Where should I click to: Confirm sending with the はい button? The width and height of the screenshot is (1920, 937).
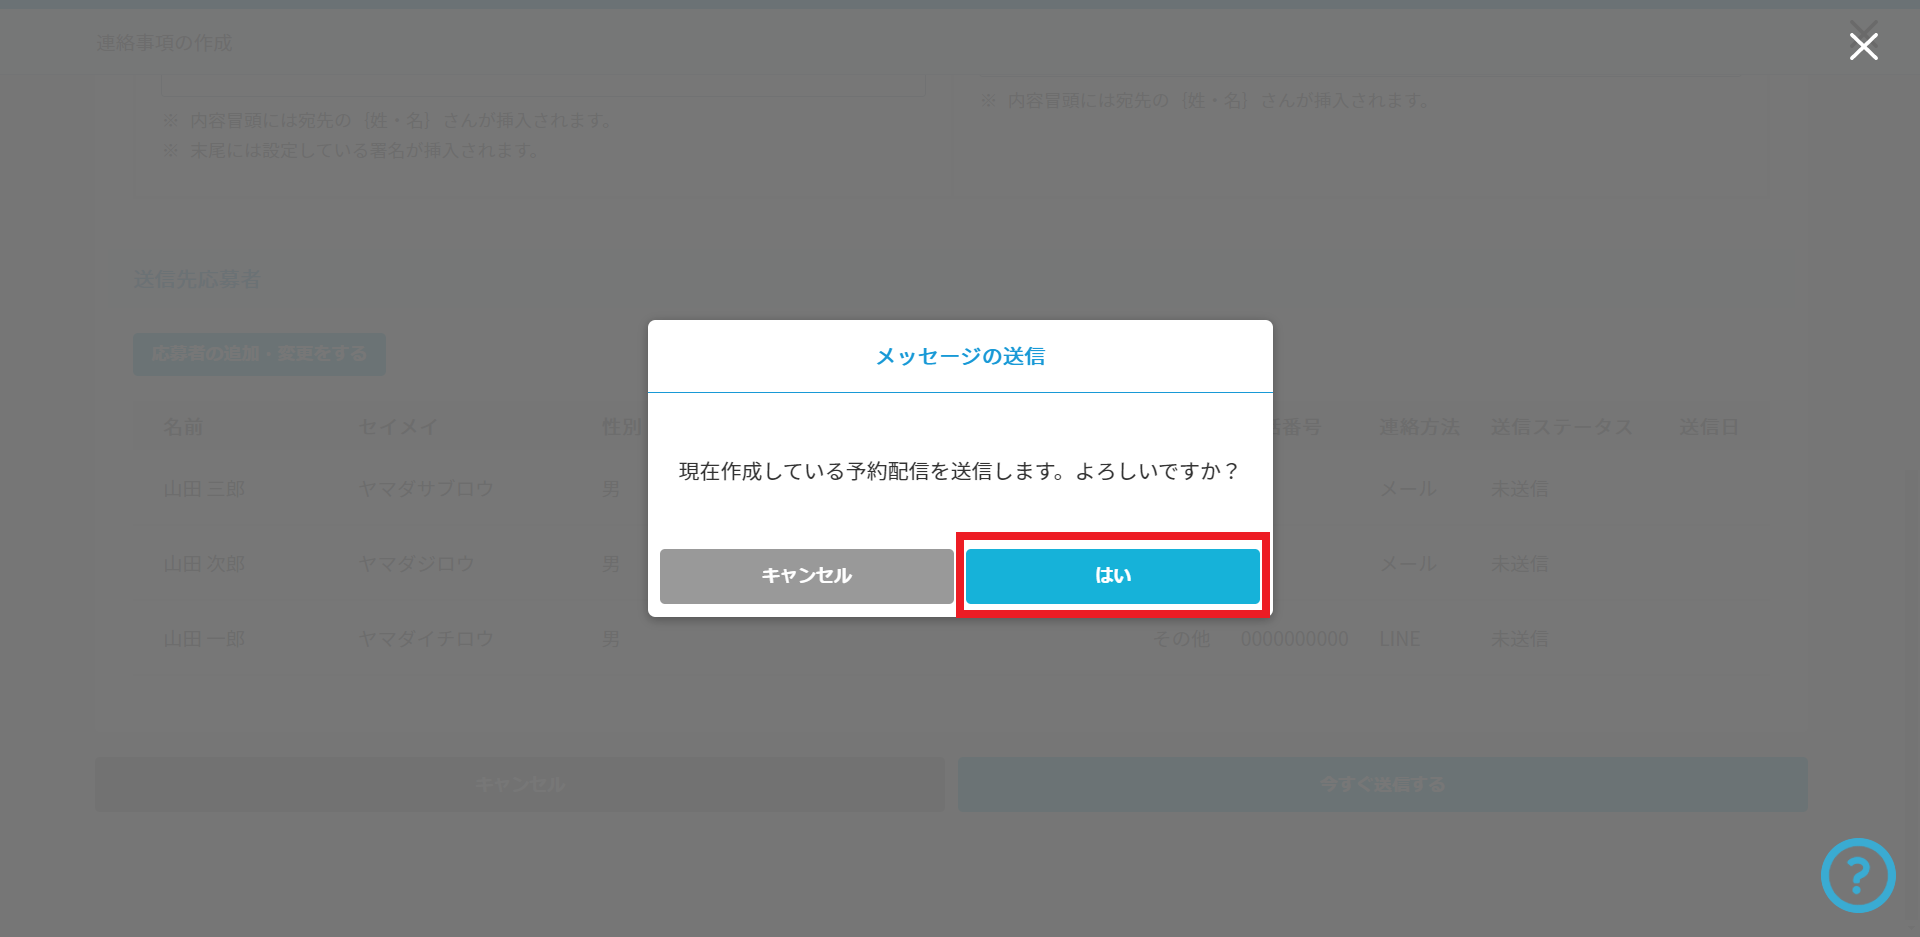(1112, 575)
